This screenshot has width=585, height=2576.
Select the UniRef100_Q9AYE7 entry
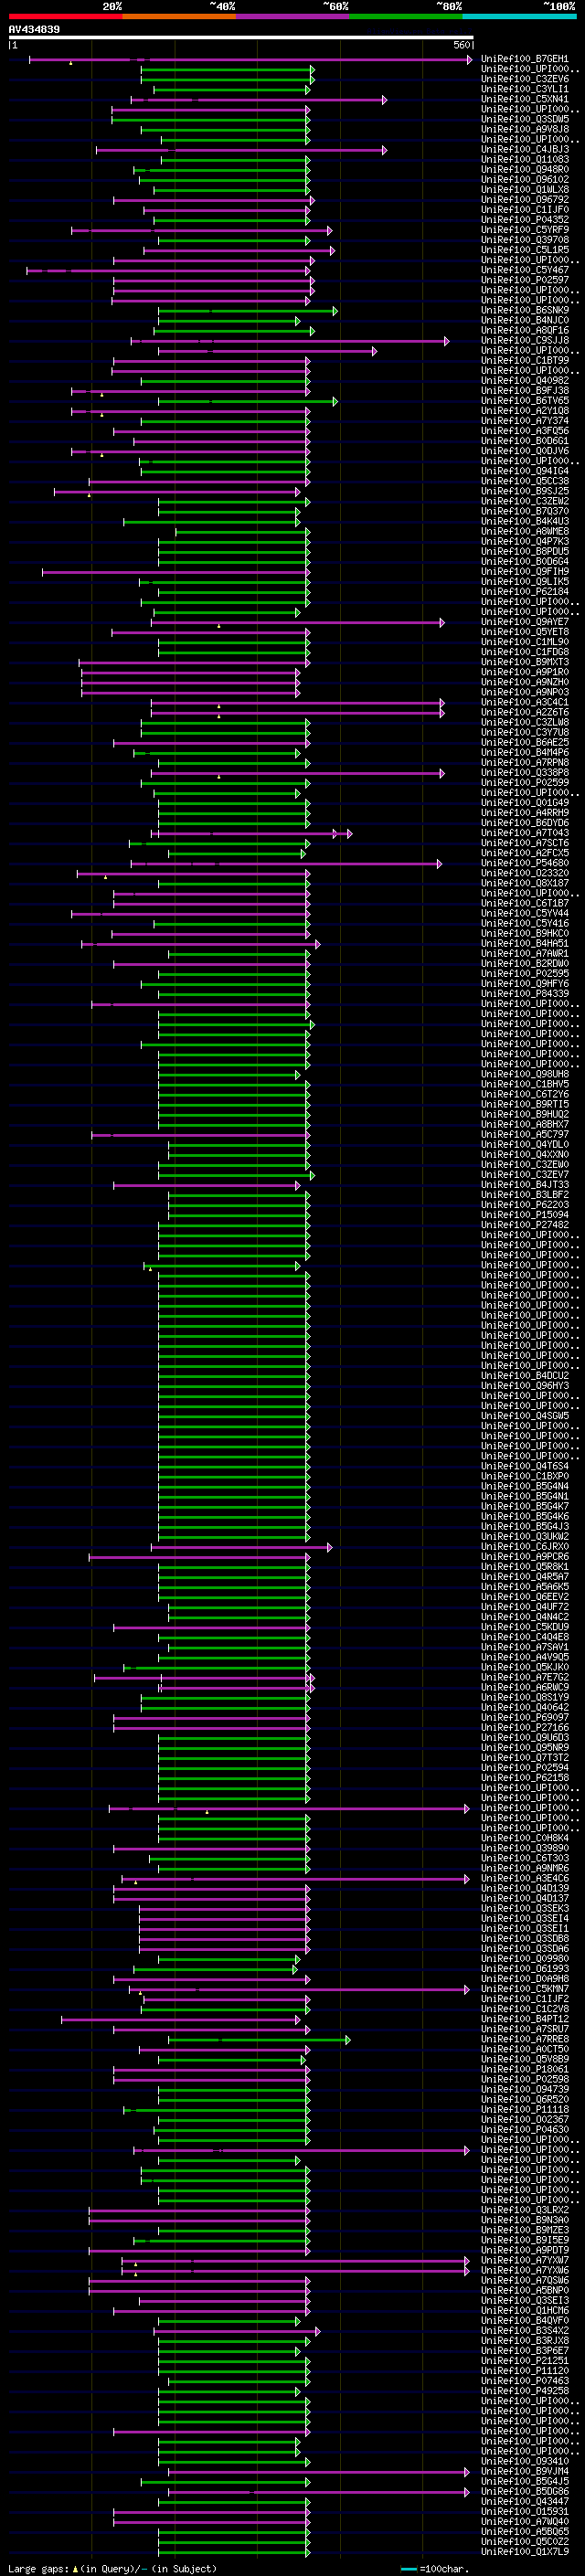[524, 622]
